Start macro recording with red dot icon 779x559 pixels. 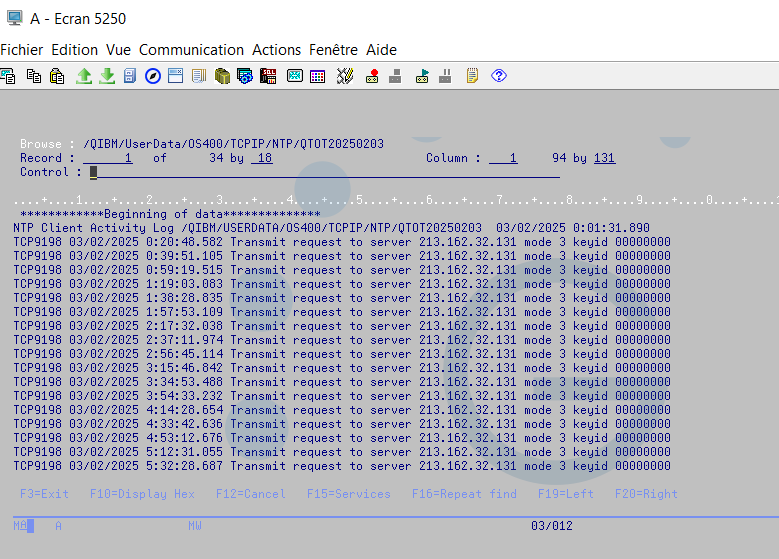click(x=372, y=76)
